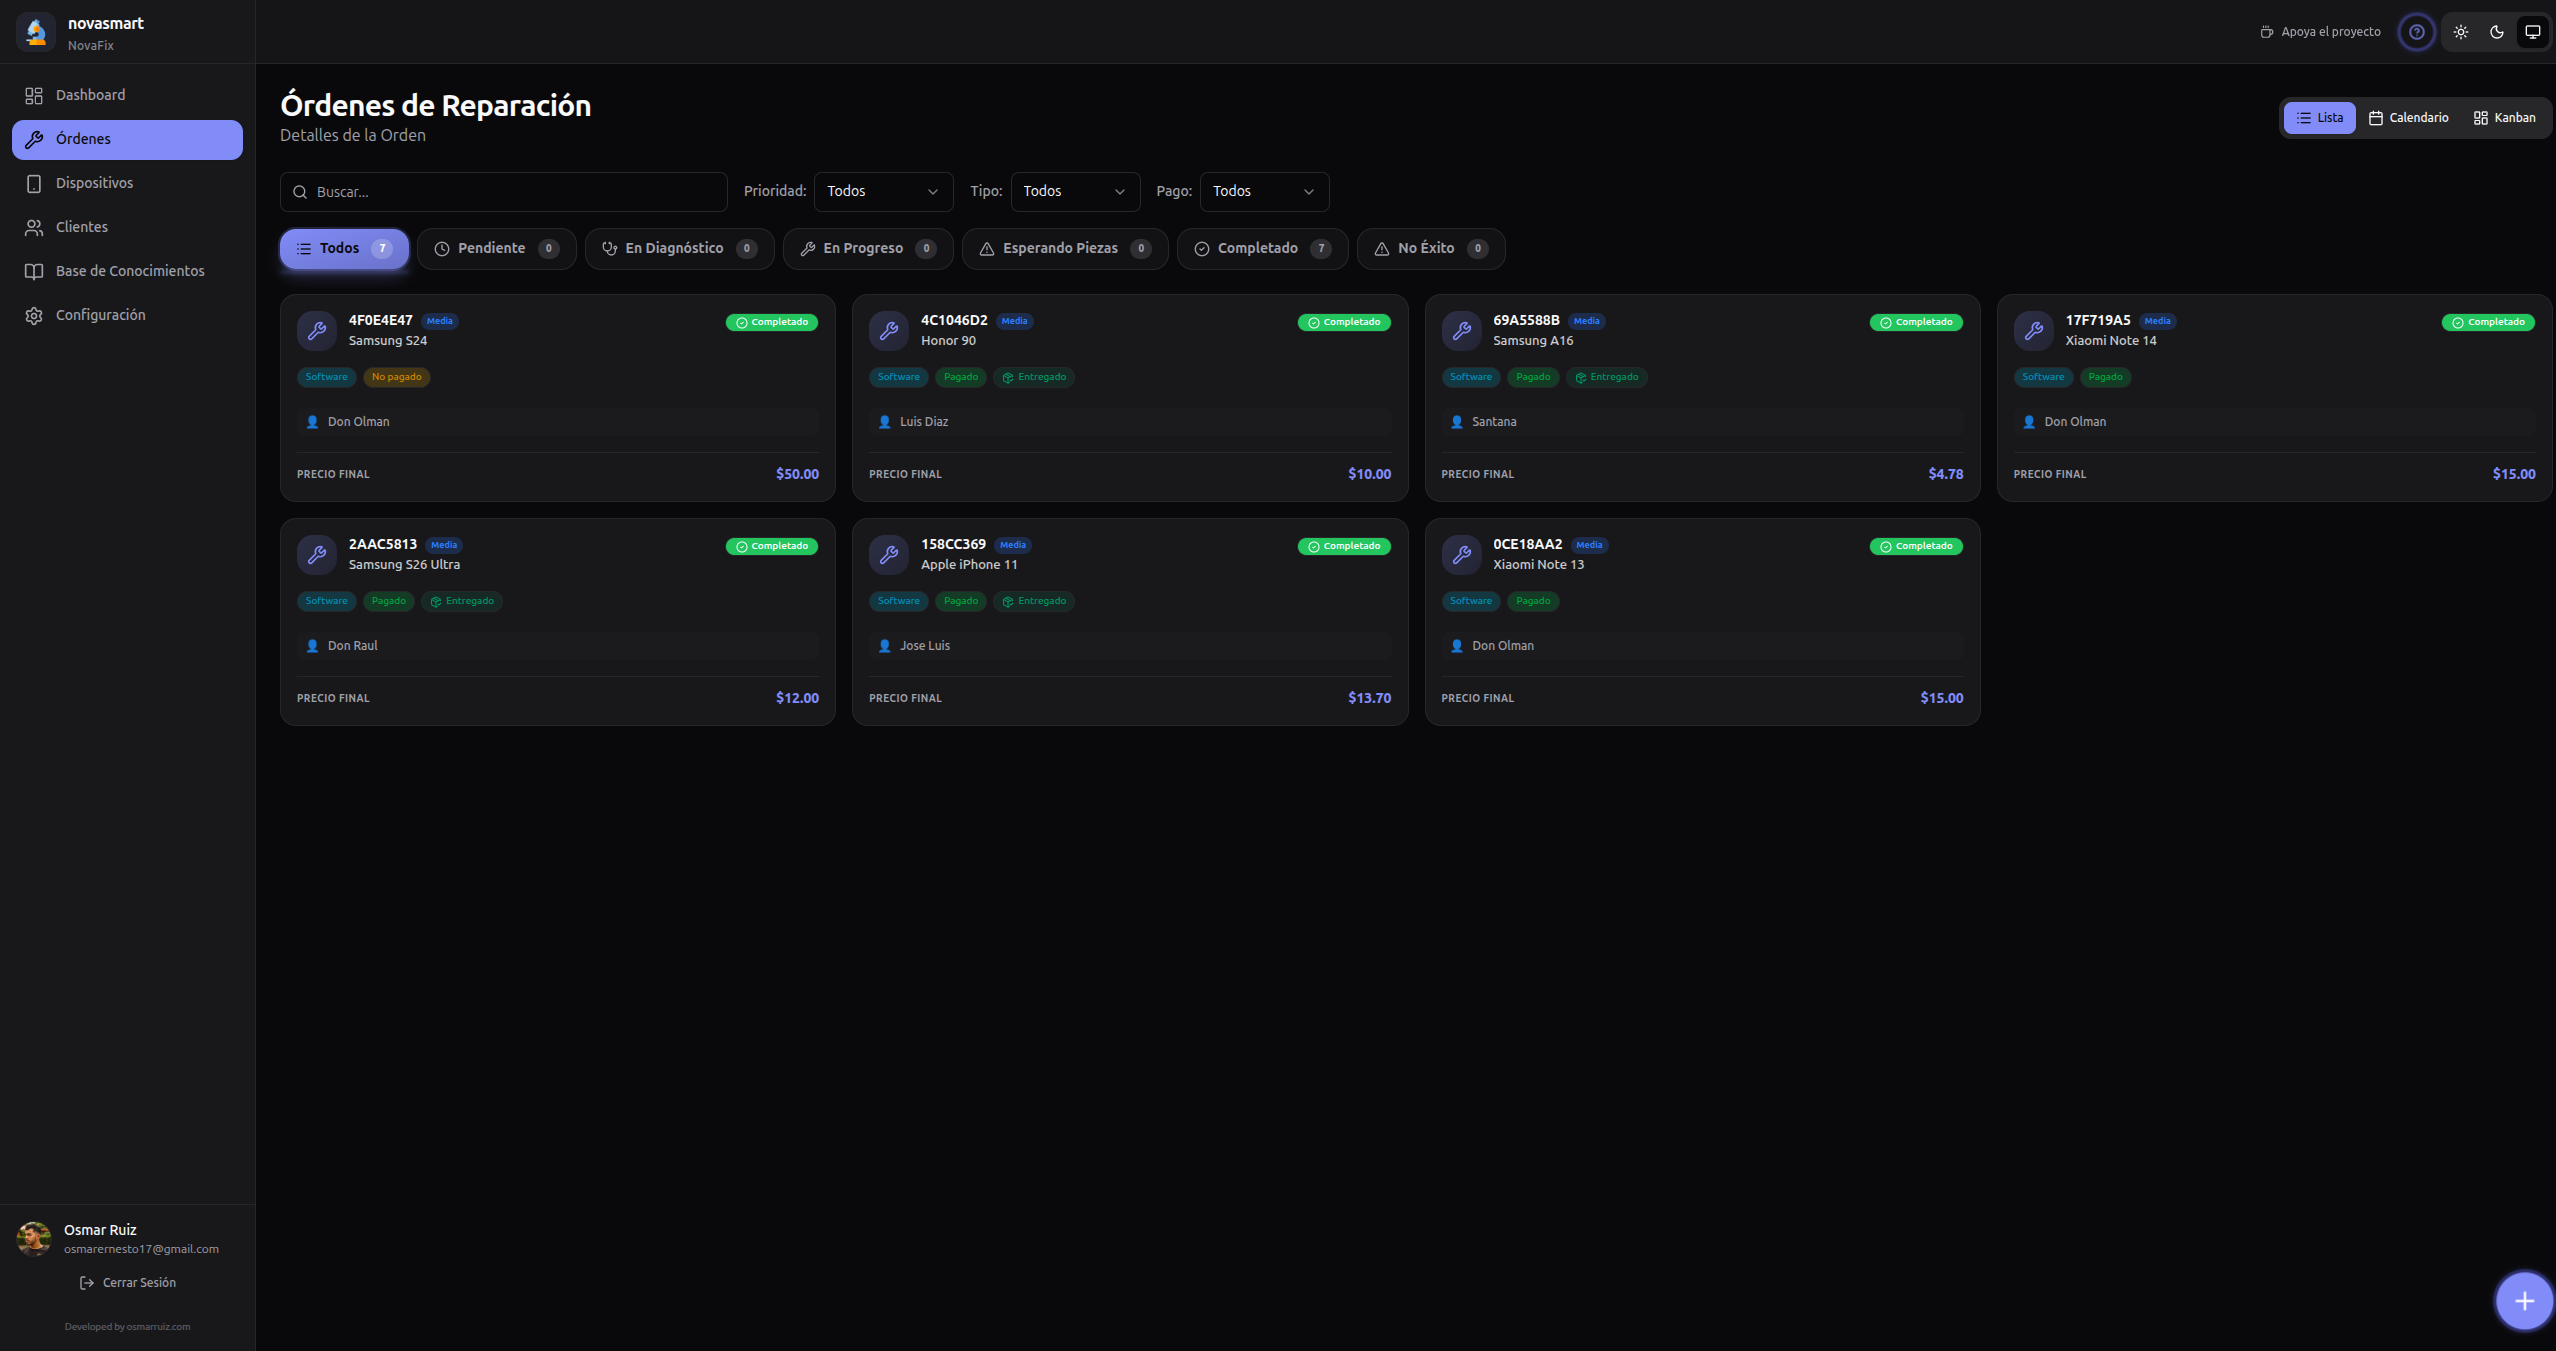Click the search magnifier in the Buscar field
The width and height of the screenshot is (2556, 1351).
coord(300,191)
